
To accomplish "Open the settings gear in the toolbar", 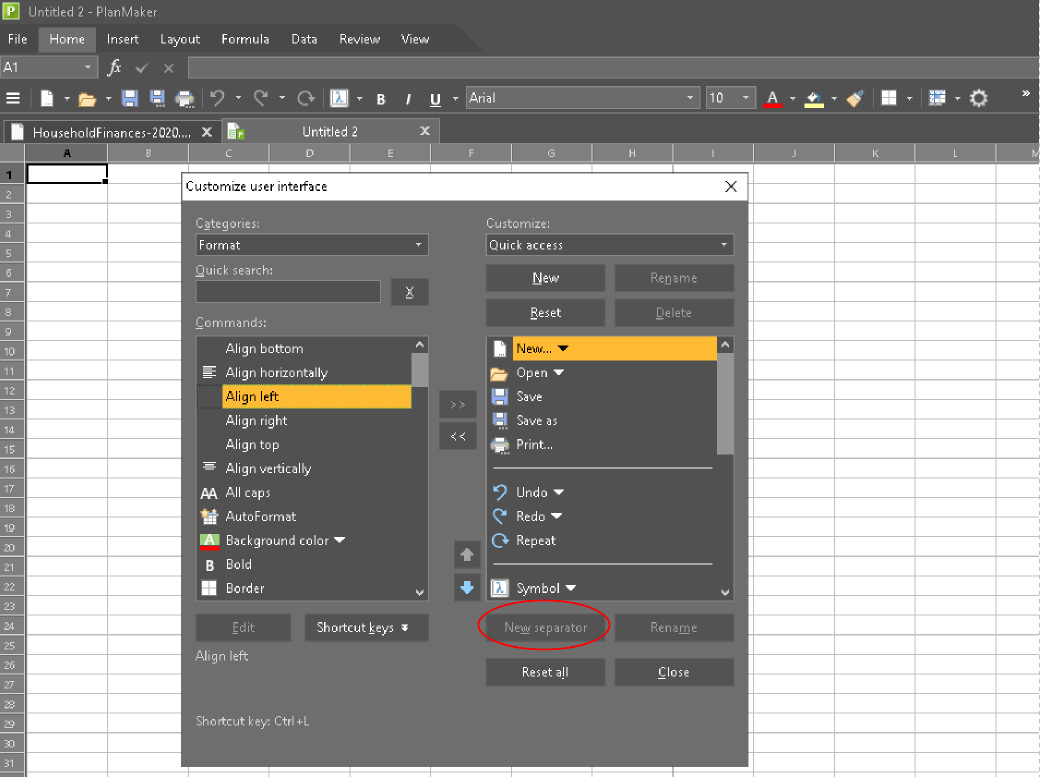I will tap(979, 98).
